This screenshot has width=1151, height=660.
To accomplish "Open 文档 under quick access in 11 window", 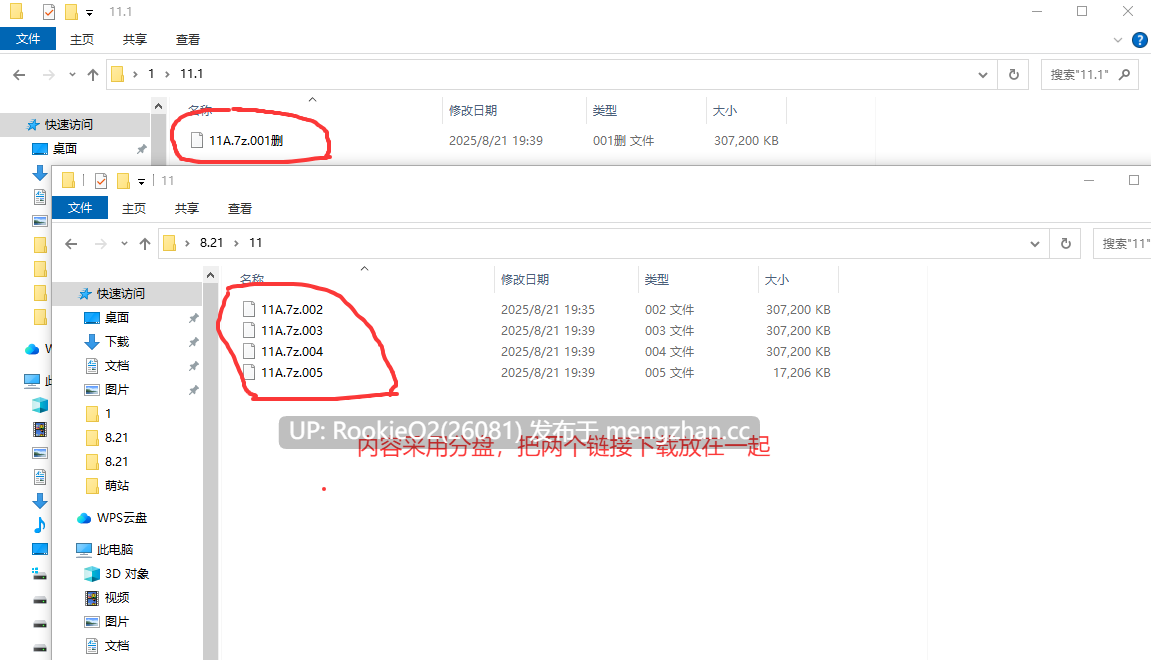I will pyautogui.click(x=117, y=366).
